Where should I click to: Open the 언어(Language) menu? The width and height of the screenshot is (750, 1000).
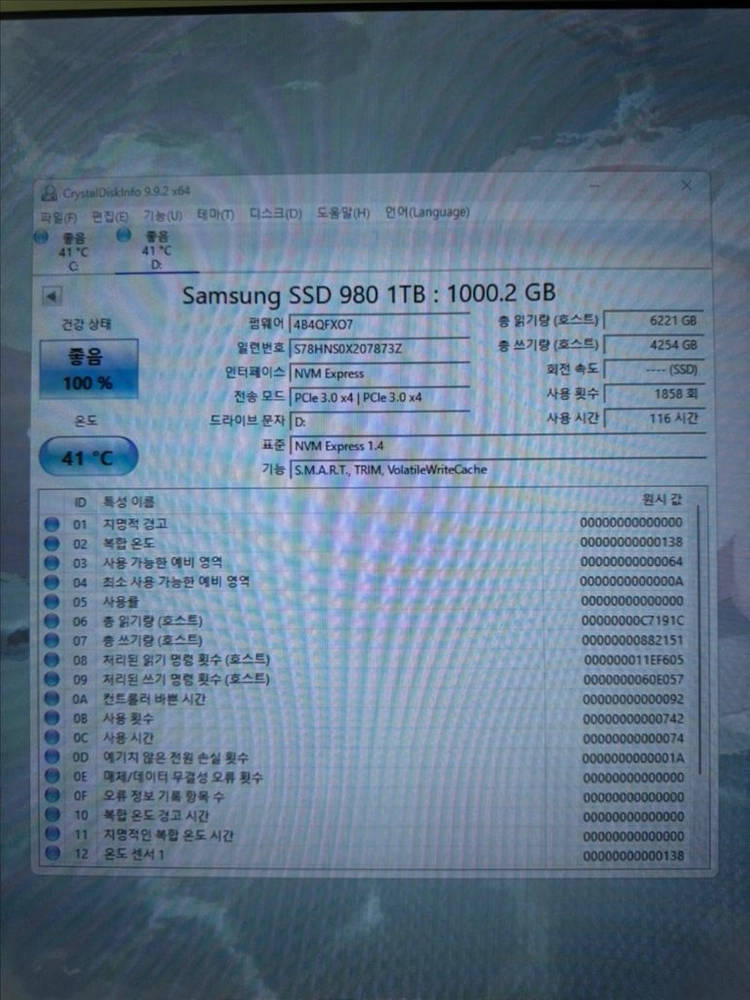point(427,212)
